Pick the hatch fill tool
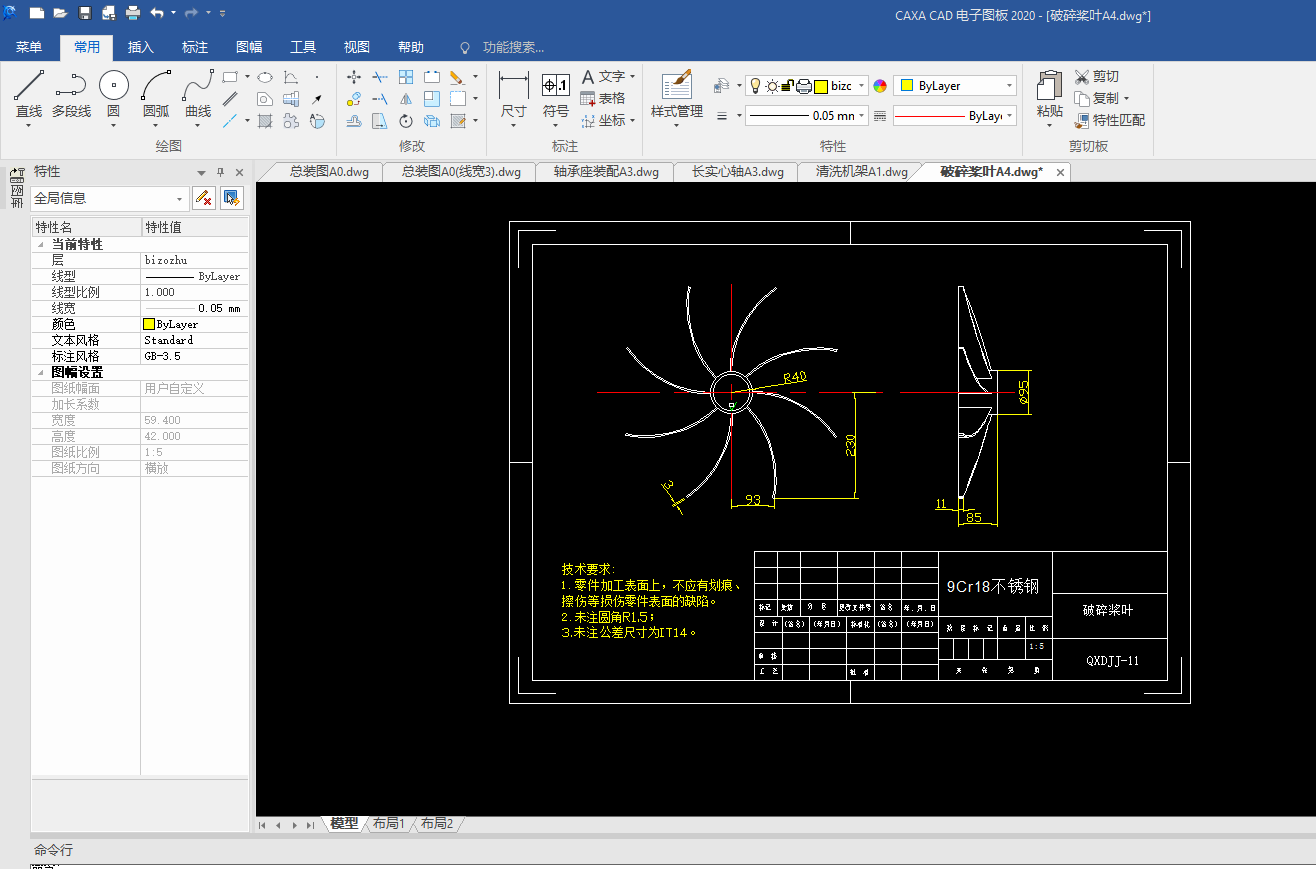Image resolution: width=1316 pixels, height=869 pixels. (265, 121)
